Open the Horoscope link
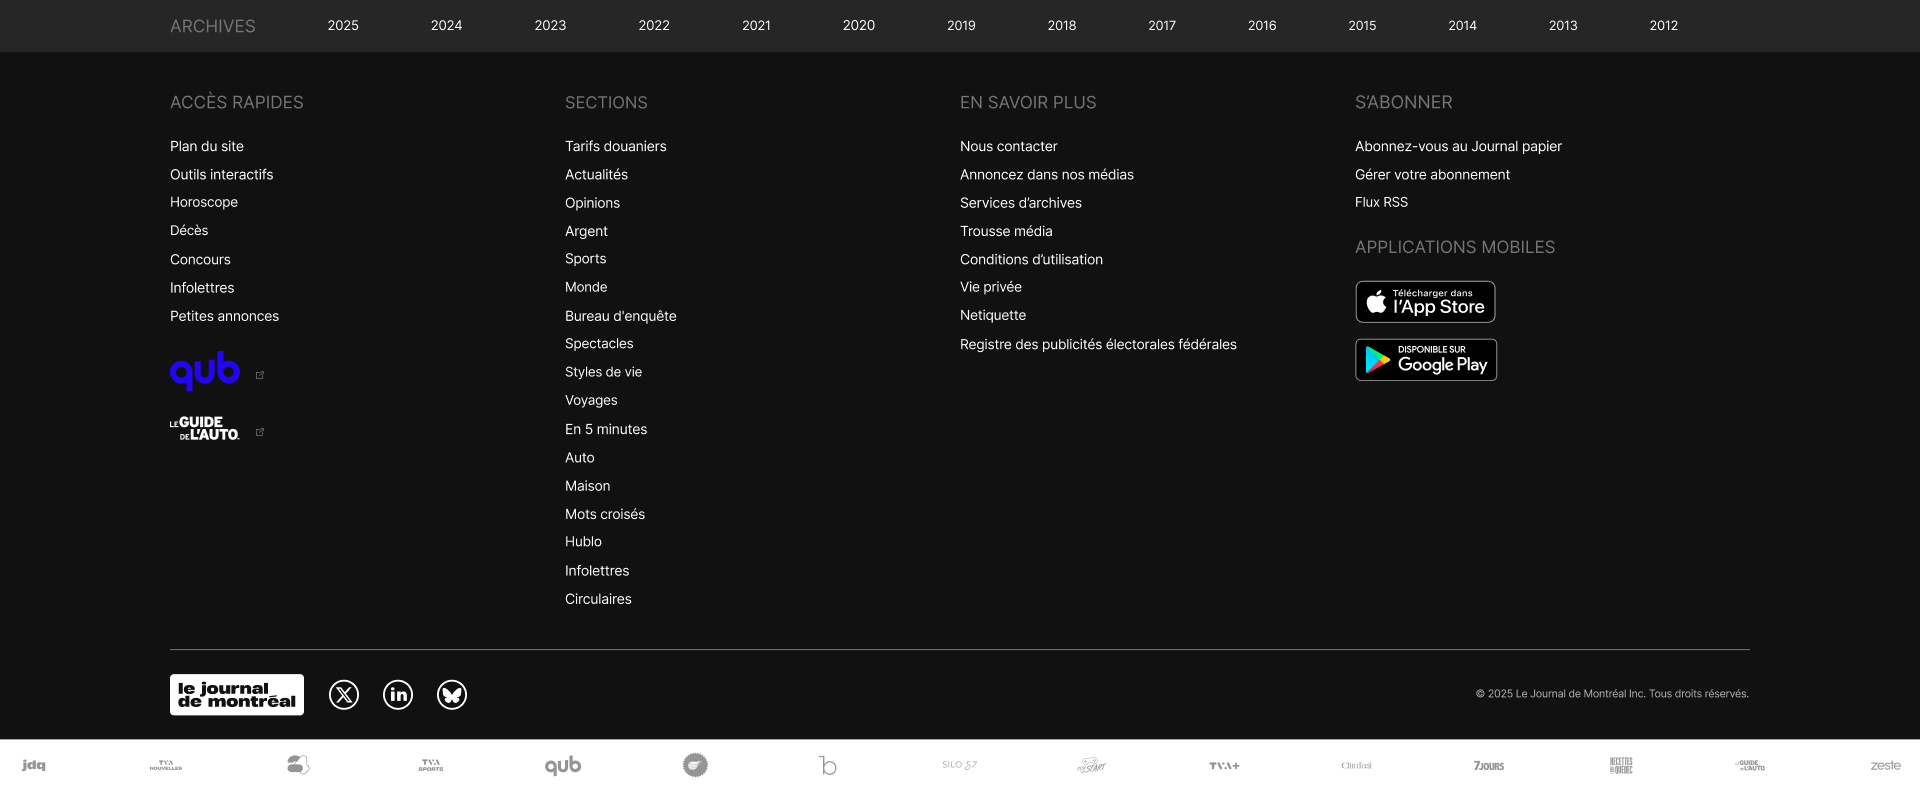The height and width of the screenshot is (792, 1920). (x=204, y=202)
